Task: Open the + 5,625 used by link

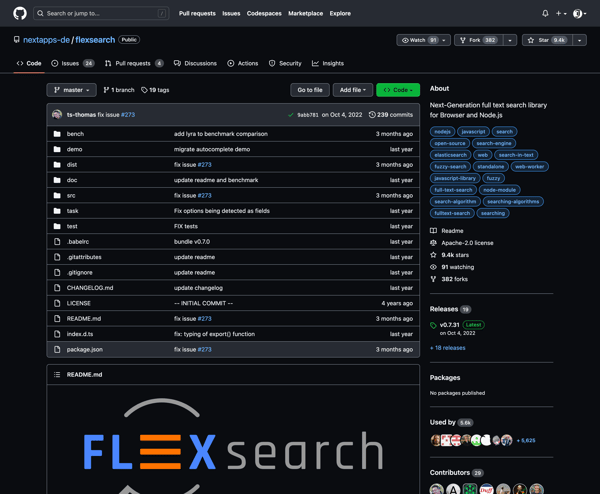Action: pyautogui.click(x=526, y=440)
